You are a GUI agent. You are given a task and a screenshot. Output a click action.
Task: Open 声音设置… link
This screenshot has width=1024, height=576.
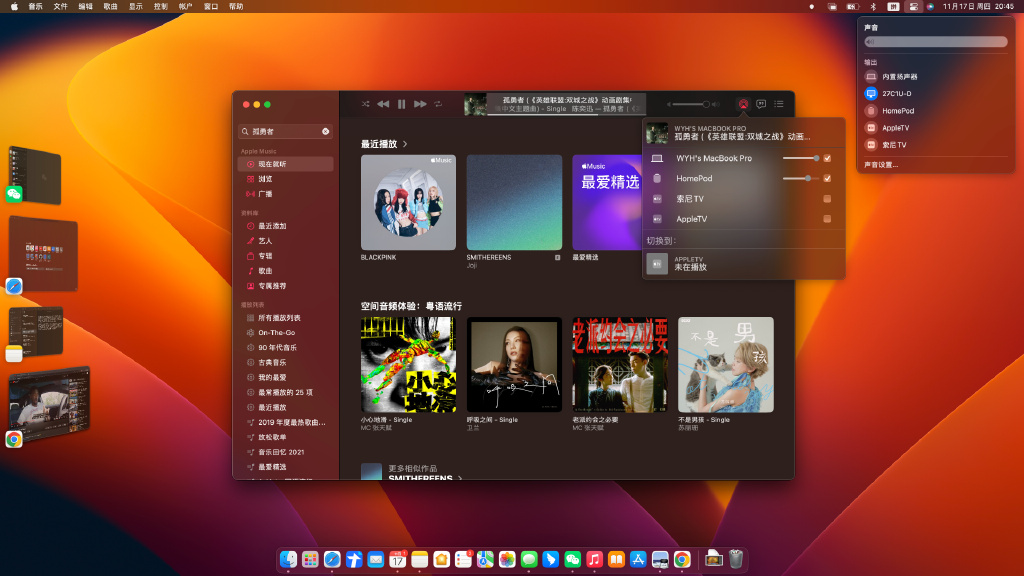881,165
